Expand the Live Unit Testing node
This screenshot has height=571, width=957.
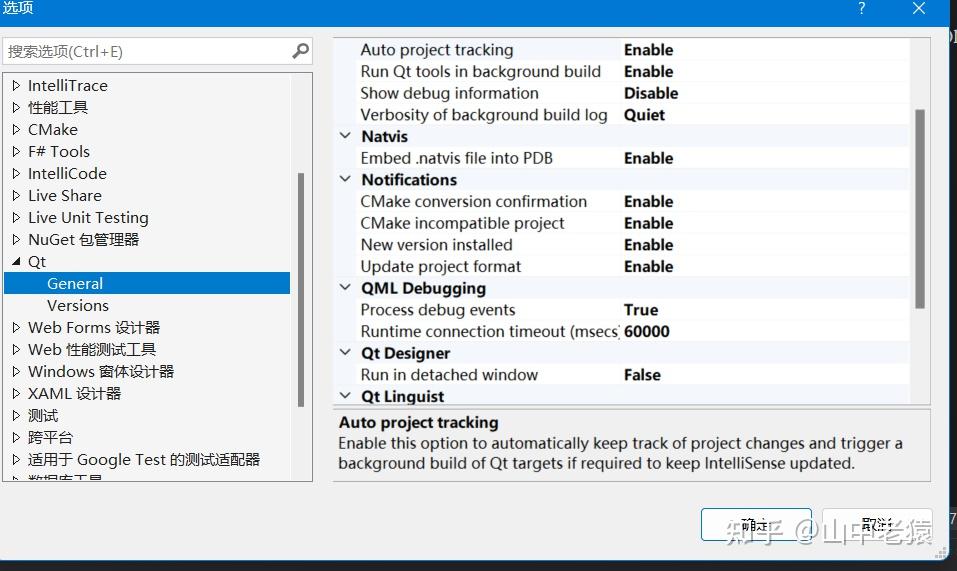pyautogui.click(x=16, y=217)
